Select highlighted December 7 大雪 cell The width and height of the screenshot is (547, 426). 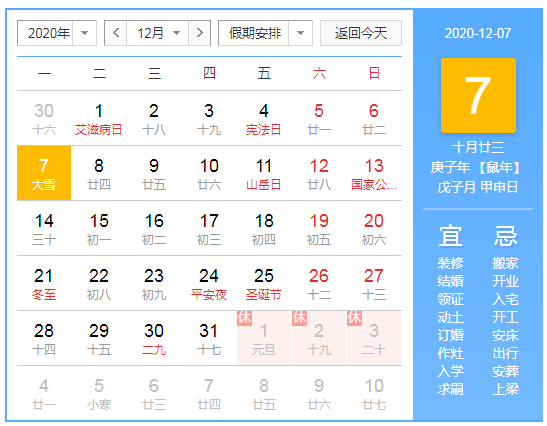coord(44,173)
